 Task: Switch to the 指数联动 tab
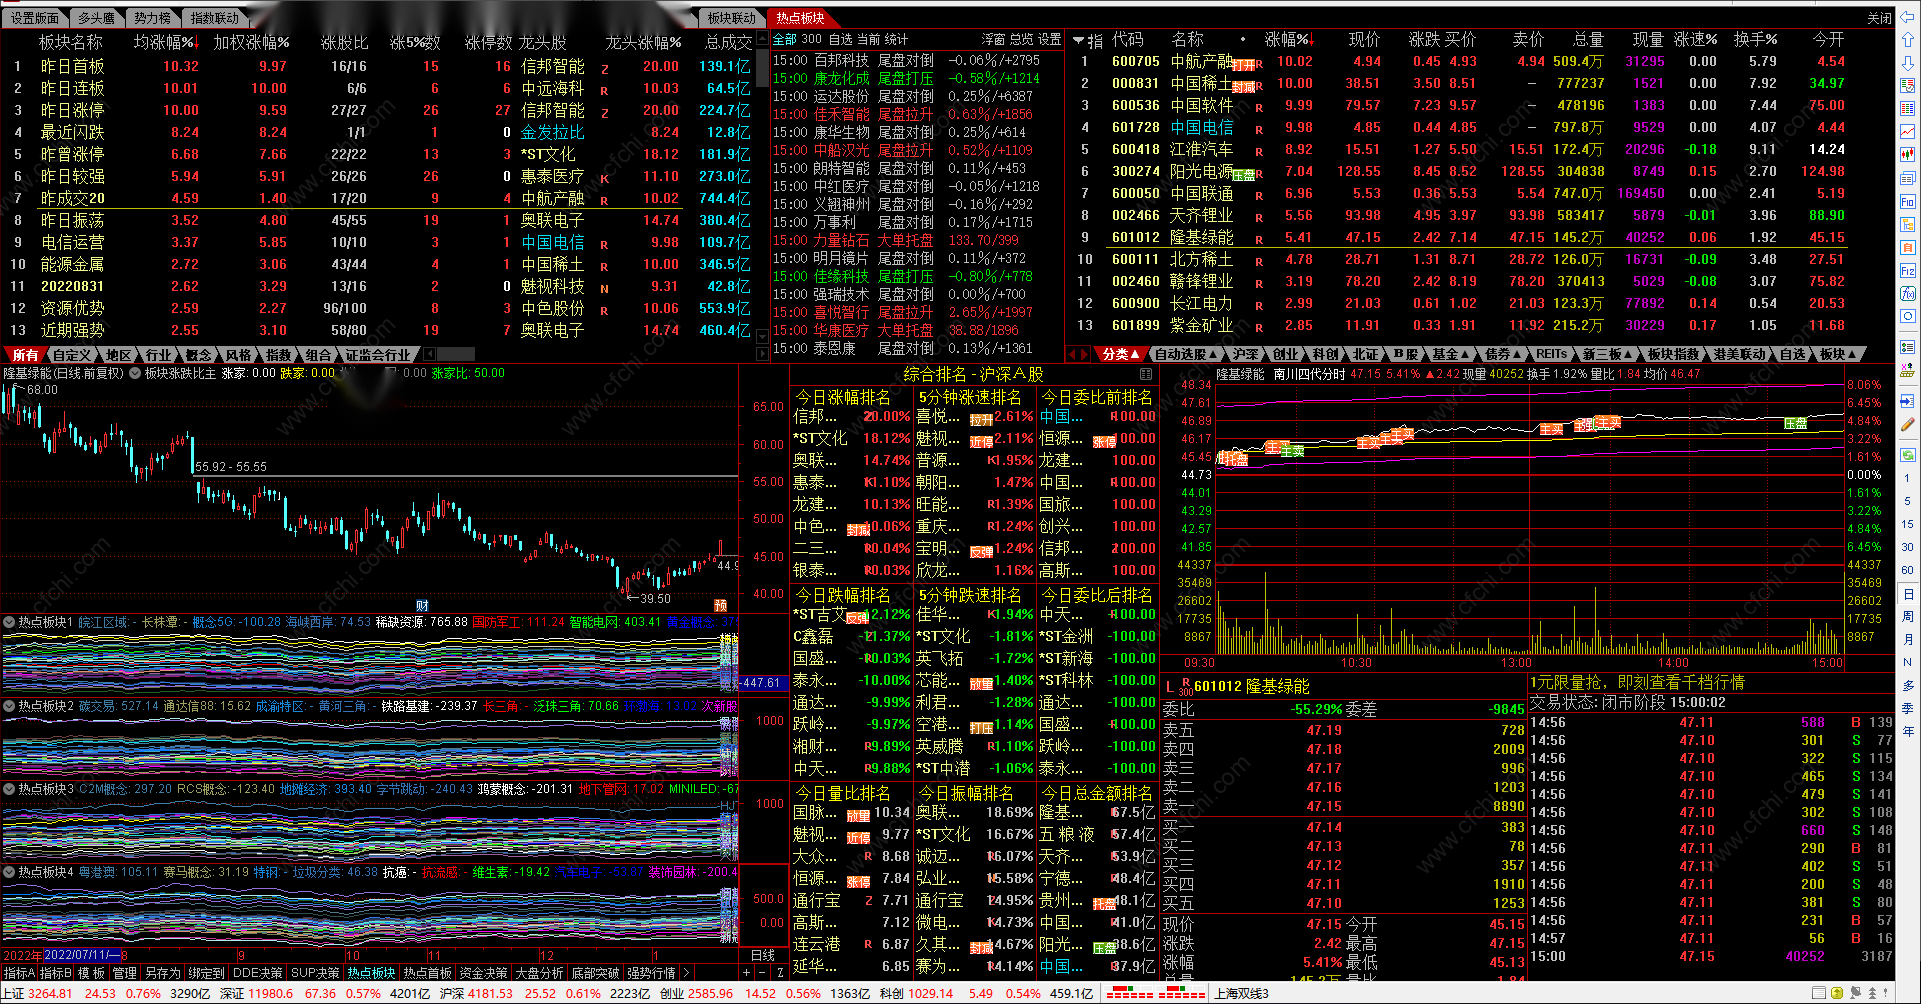pos(214,18)
